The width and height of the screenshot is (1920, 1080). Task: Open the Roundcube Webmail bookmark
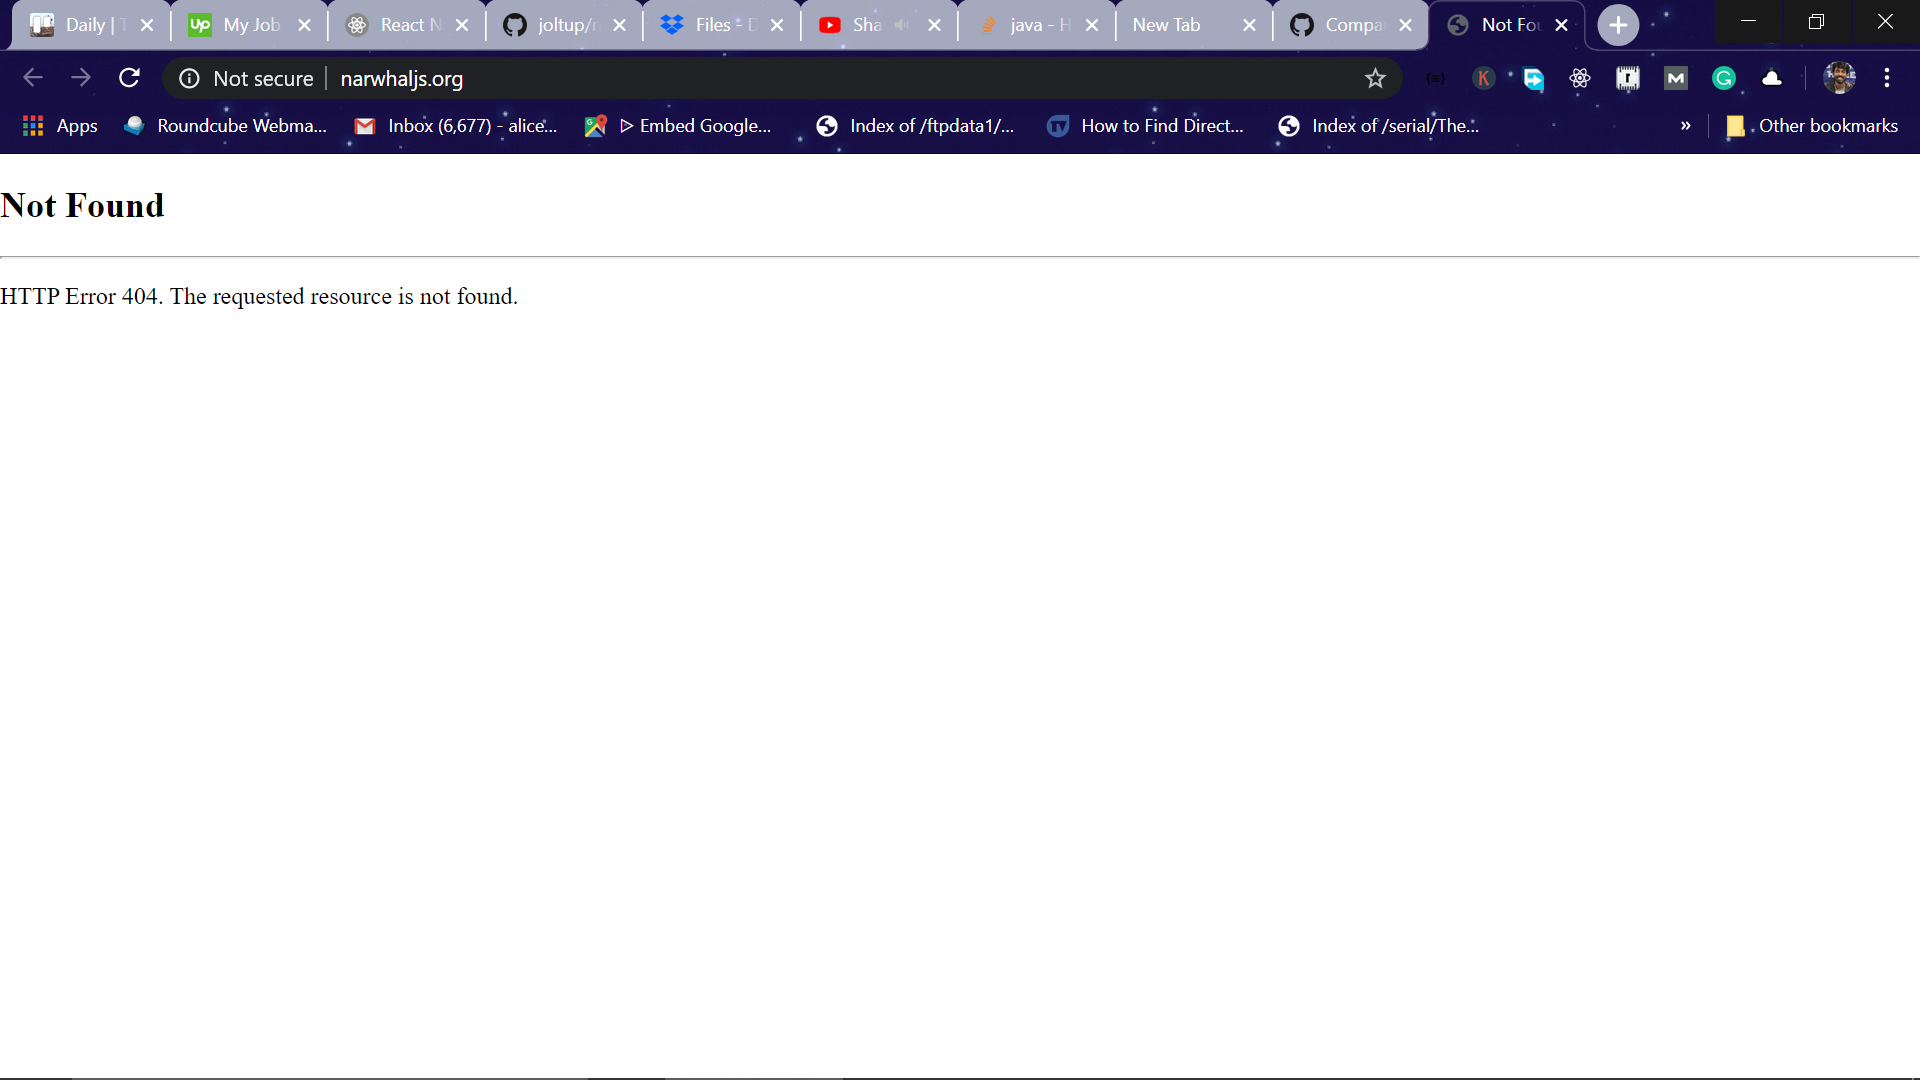[225, 126]
